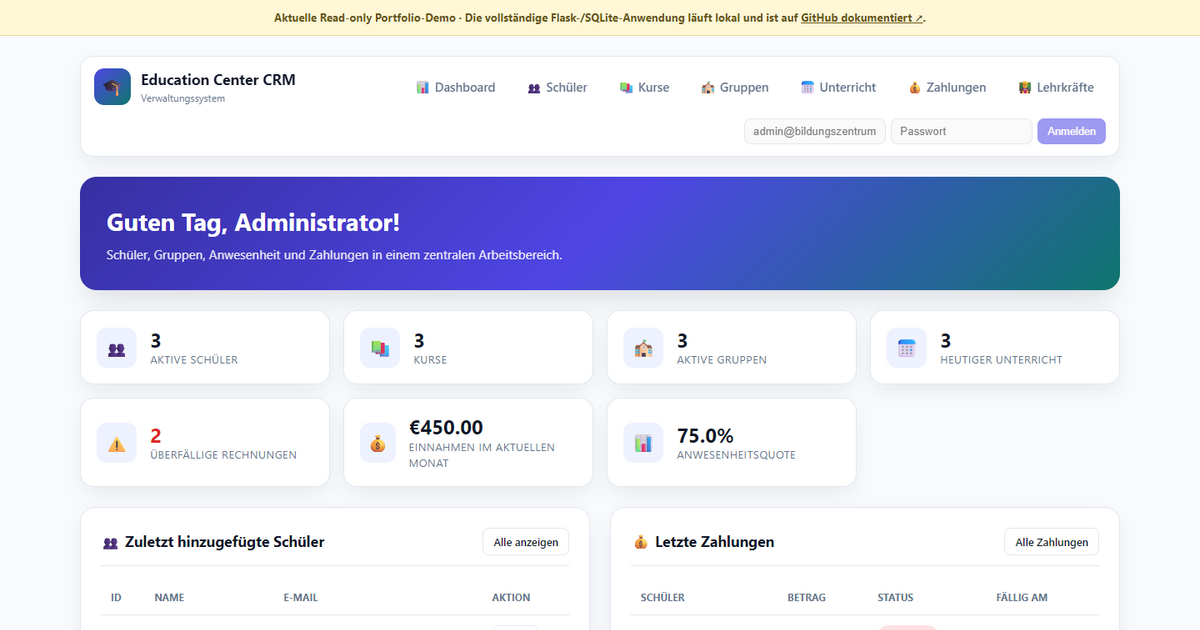
Task: Click the money bag icon on Einnahmen card
Action: (x=380, y=444)
